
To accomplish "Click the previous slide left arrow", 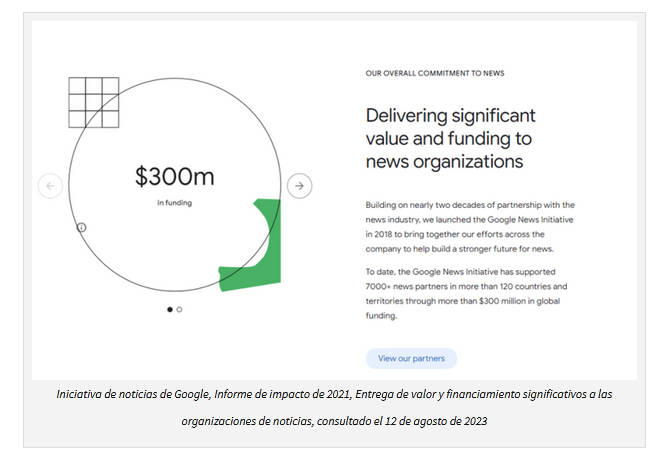I will [50, 186].
